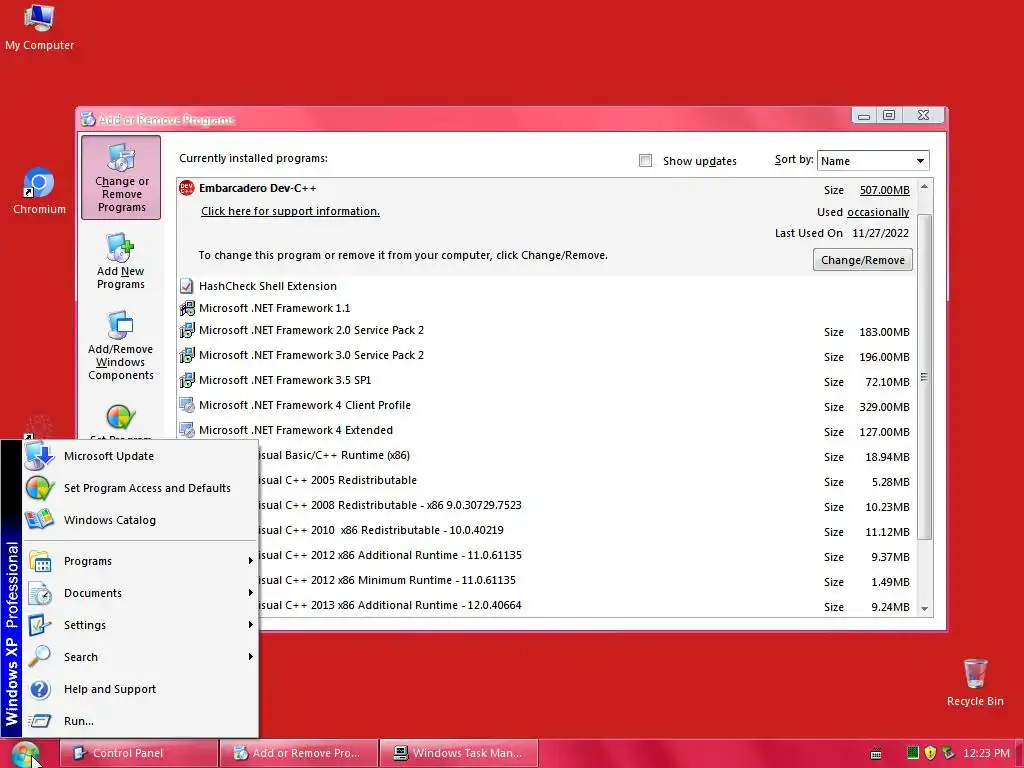Open Recycle Bin on desktop

click(975, 682)
